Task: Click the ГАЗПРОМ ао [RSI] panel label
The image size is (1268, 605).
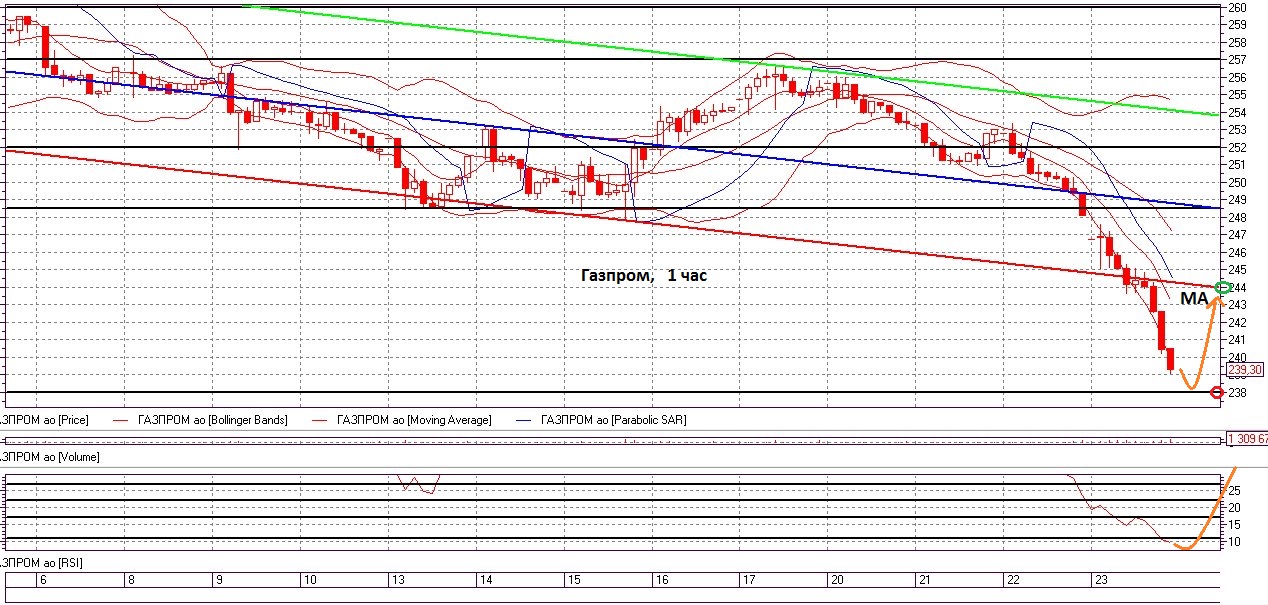Action: (x=42, y=564)
